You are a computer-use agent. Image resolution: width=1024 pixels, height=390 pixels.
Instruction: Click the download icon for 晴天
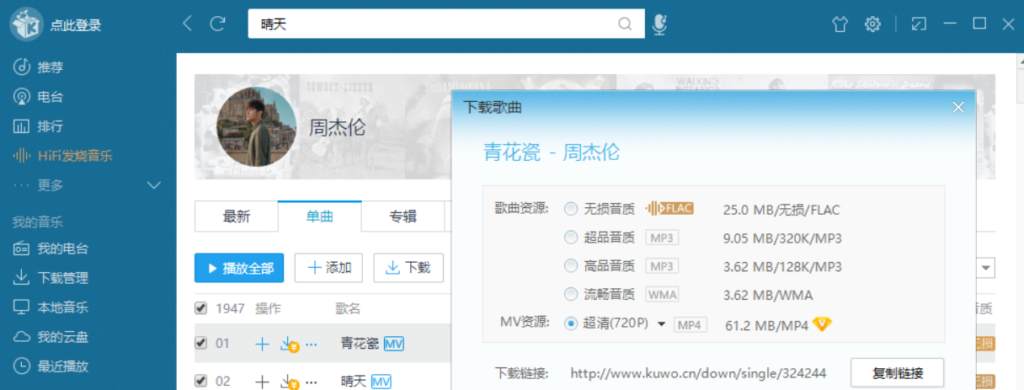288,382
